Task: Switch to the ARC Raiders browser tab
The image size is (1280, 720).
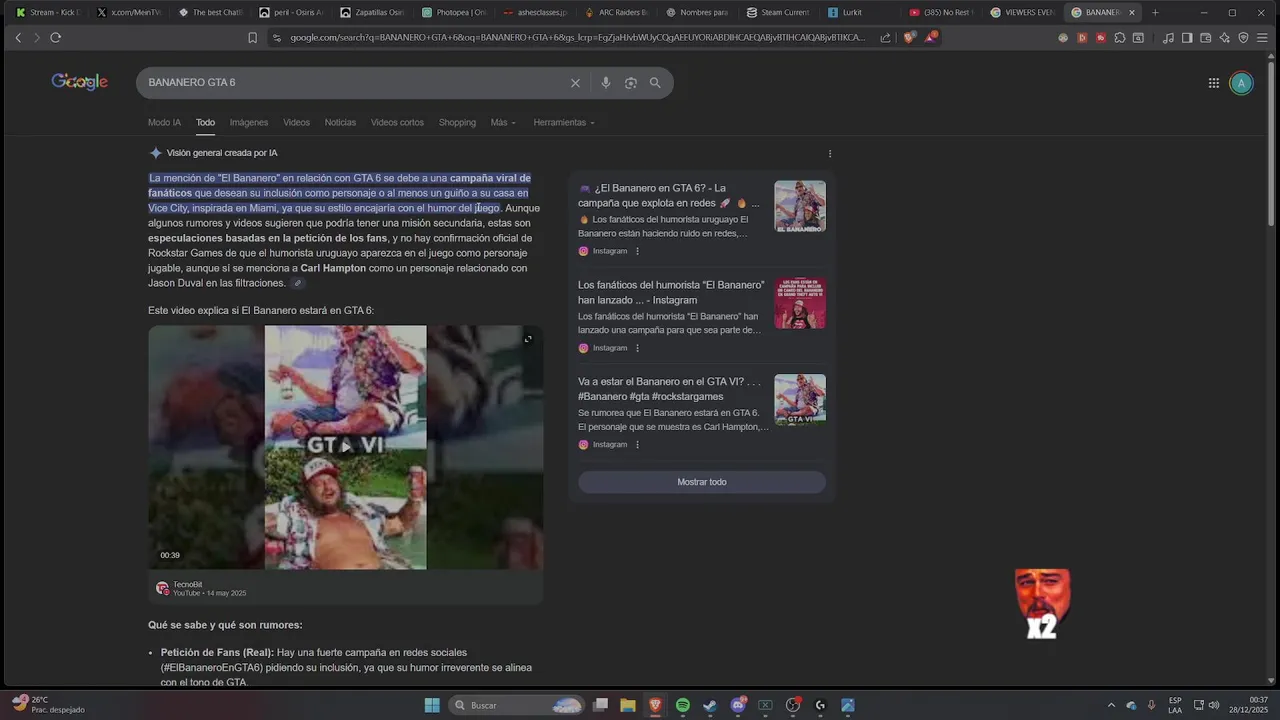Action: pyautogui.click(x=615, y=13)
